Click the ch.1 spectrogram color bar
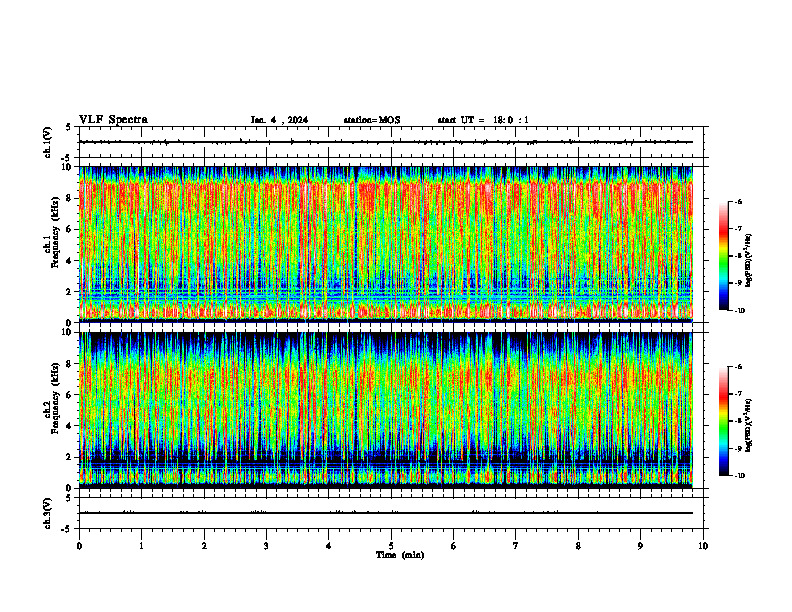Viewport: 792px width, 612px height. (x=723, y=256)
